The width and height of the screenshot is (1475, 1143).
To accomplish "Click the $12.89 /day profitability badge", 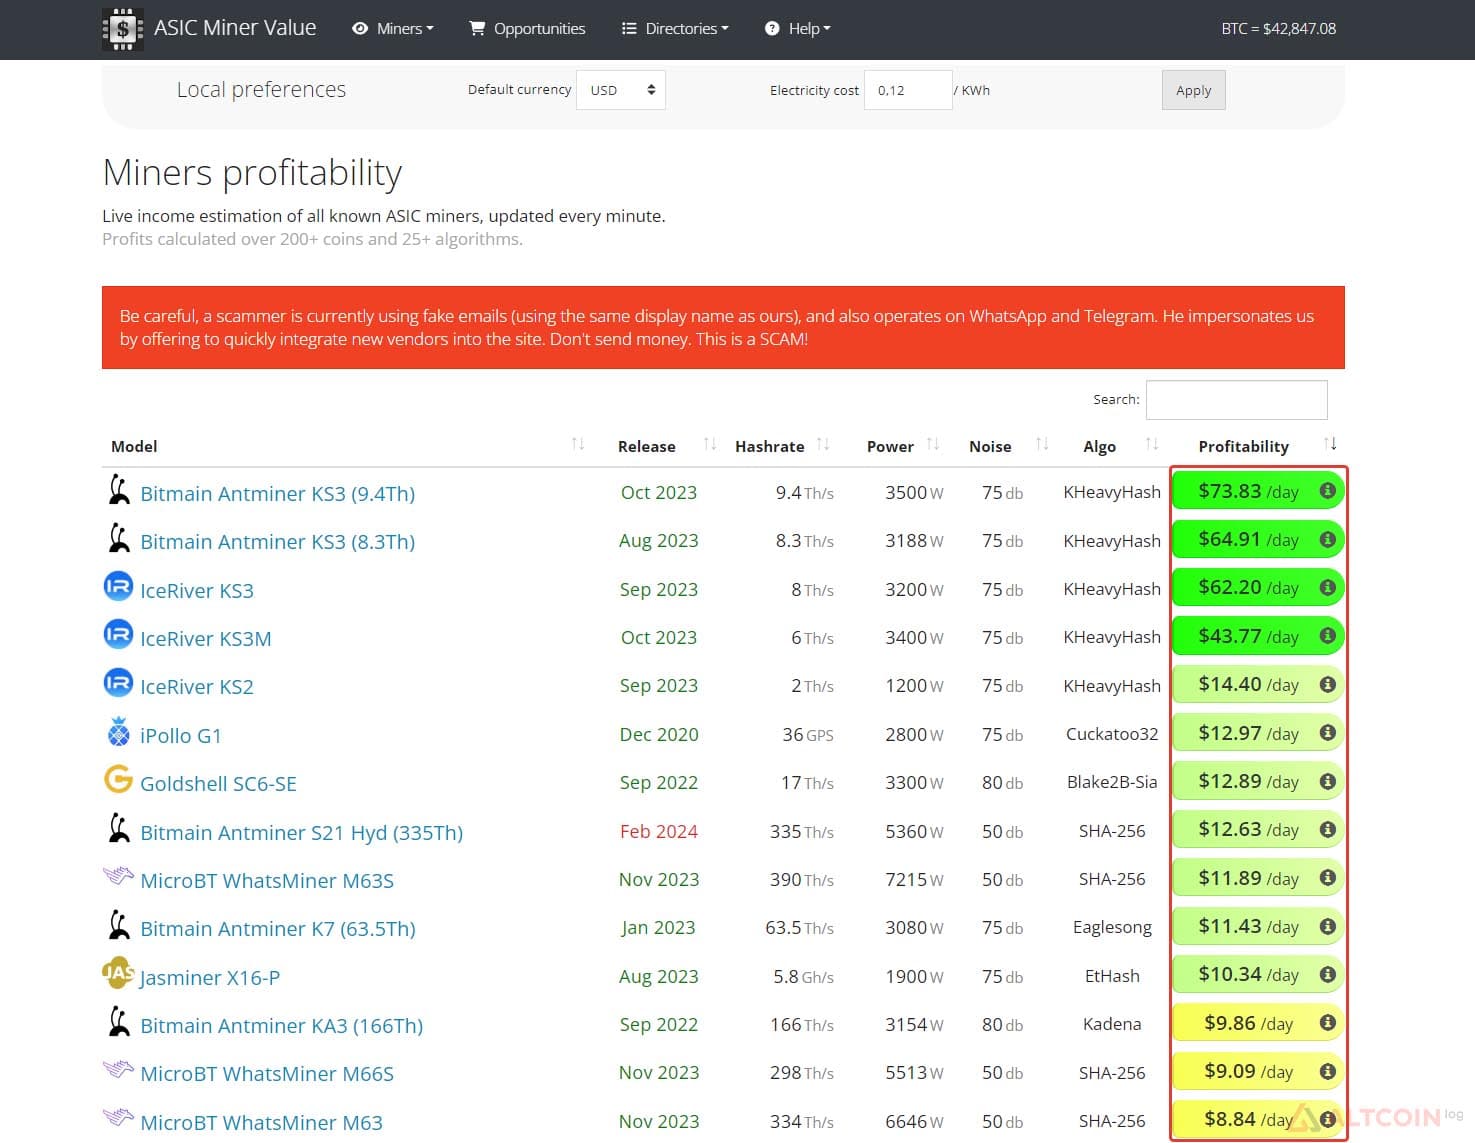I will [x=1257, y=781].
